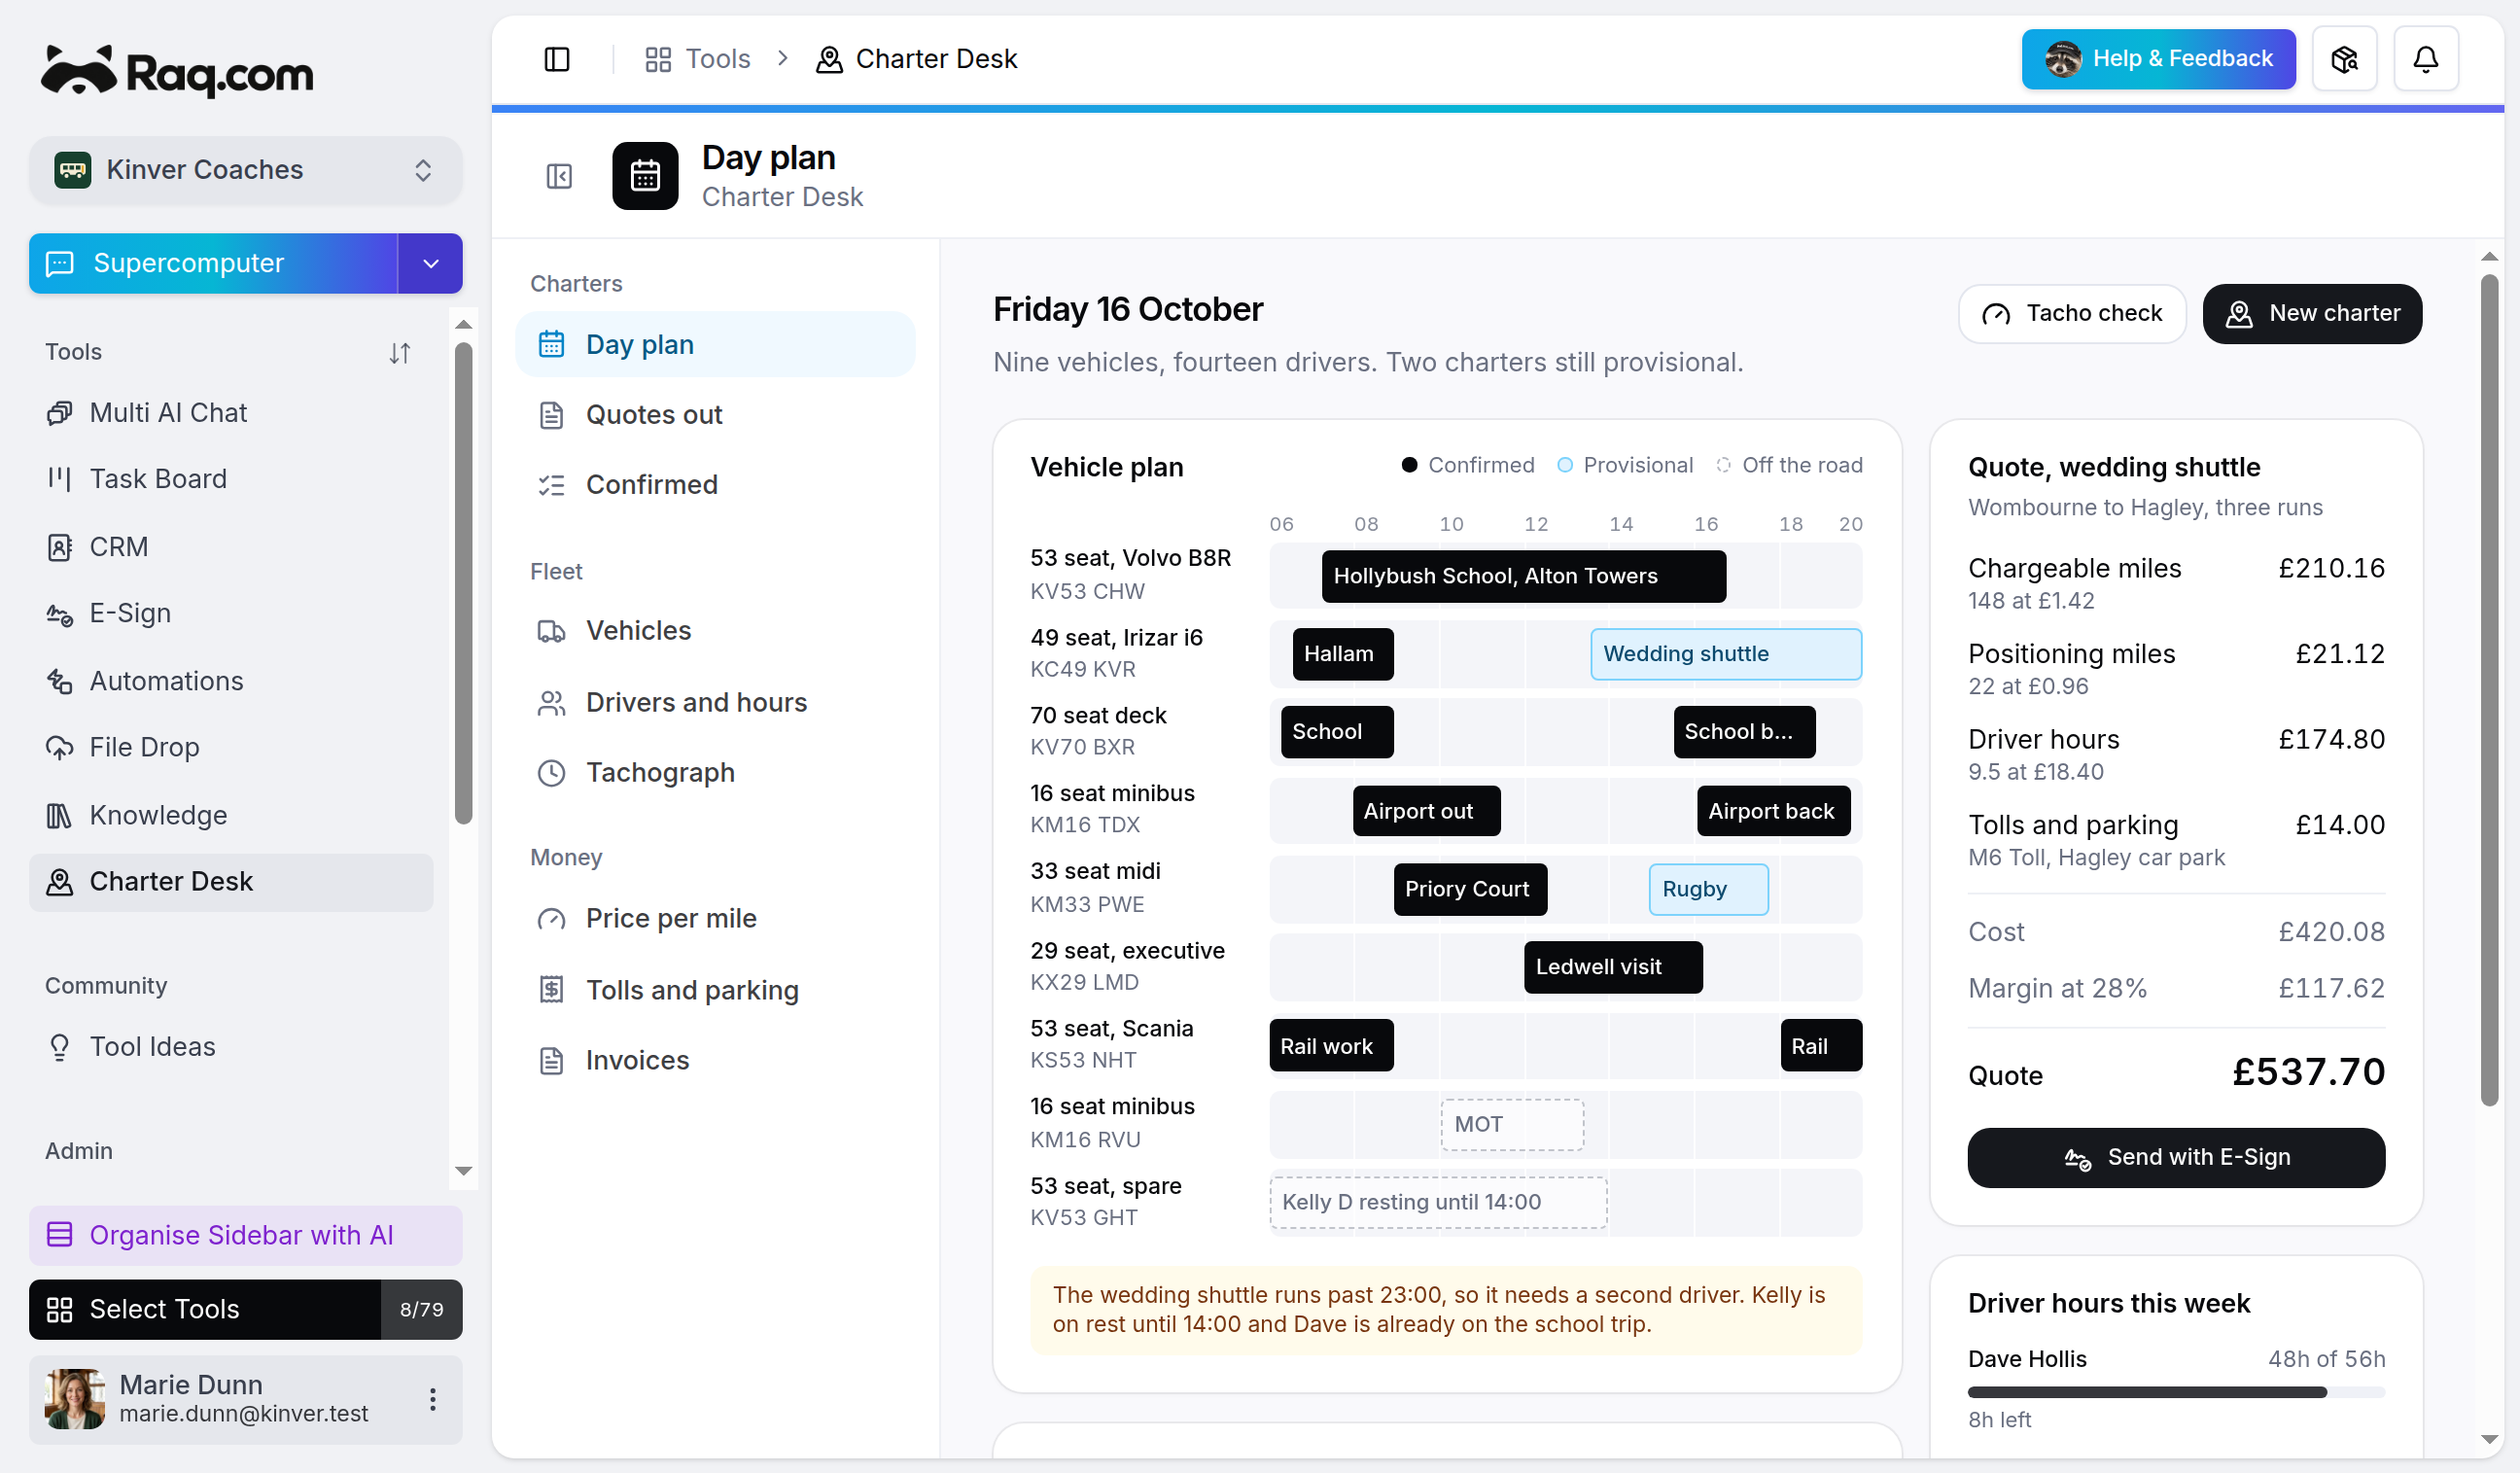The height and width of the screenshot is (1473, 2520).
Task: Open File Drop tool
Action: pos(231,747)
